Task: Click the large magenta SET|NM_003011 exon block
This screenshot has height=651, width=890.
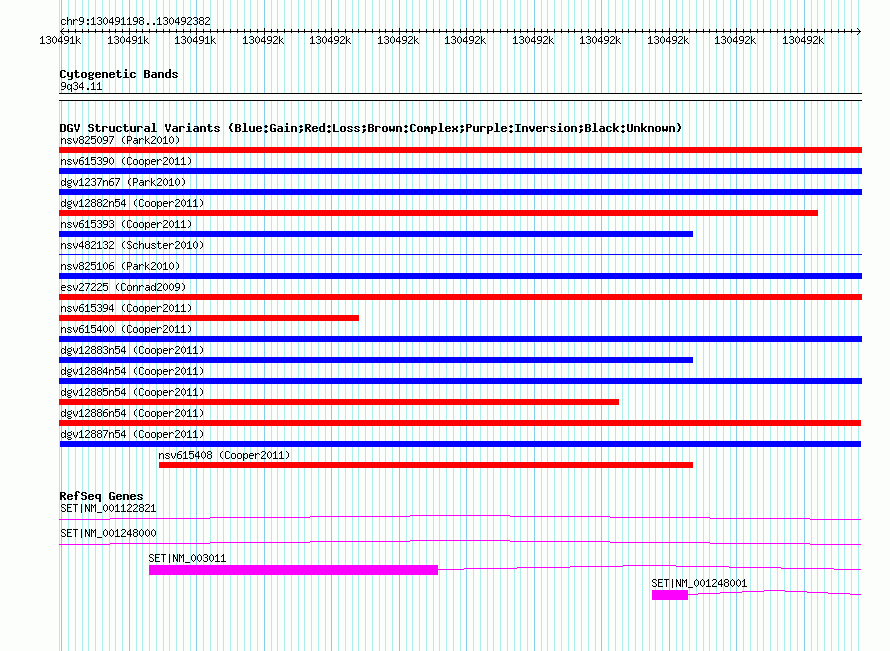Action: (x=293, y=570)
